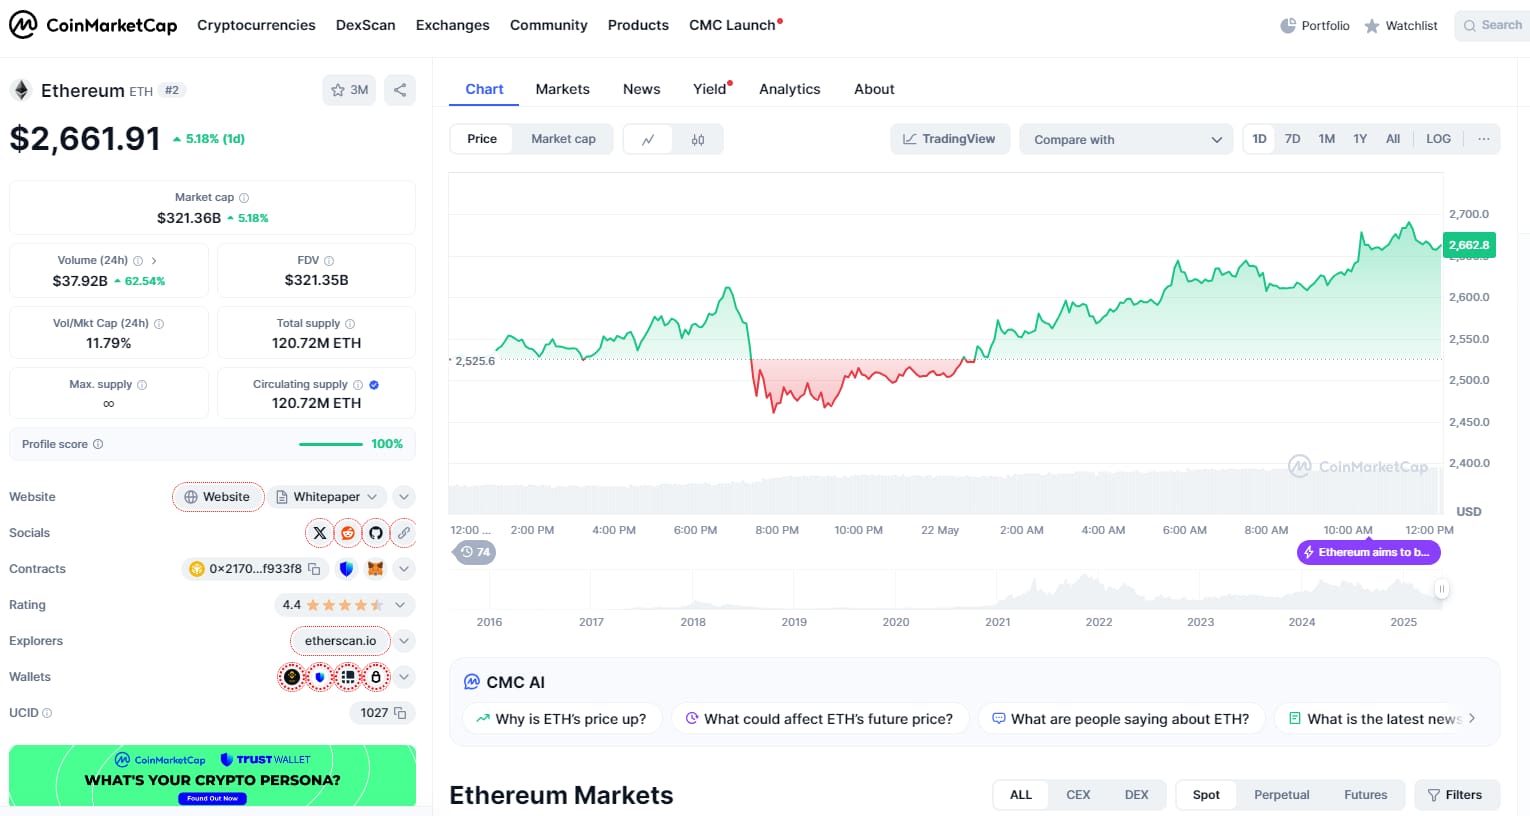Set chart range to All
The image size is (1530, 816).
1393,139
